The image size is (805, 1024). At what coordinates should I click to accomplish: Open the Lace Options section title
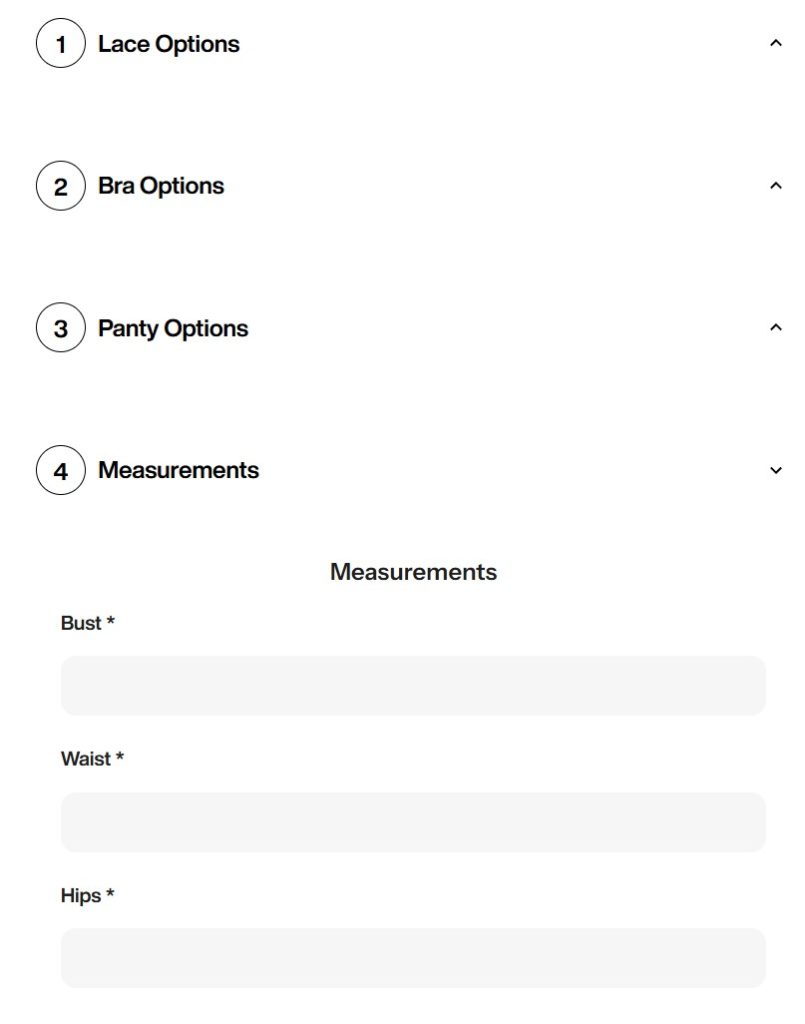click(x=168, y=44)
